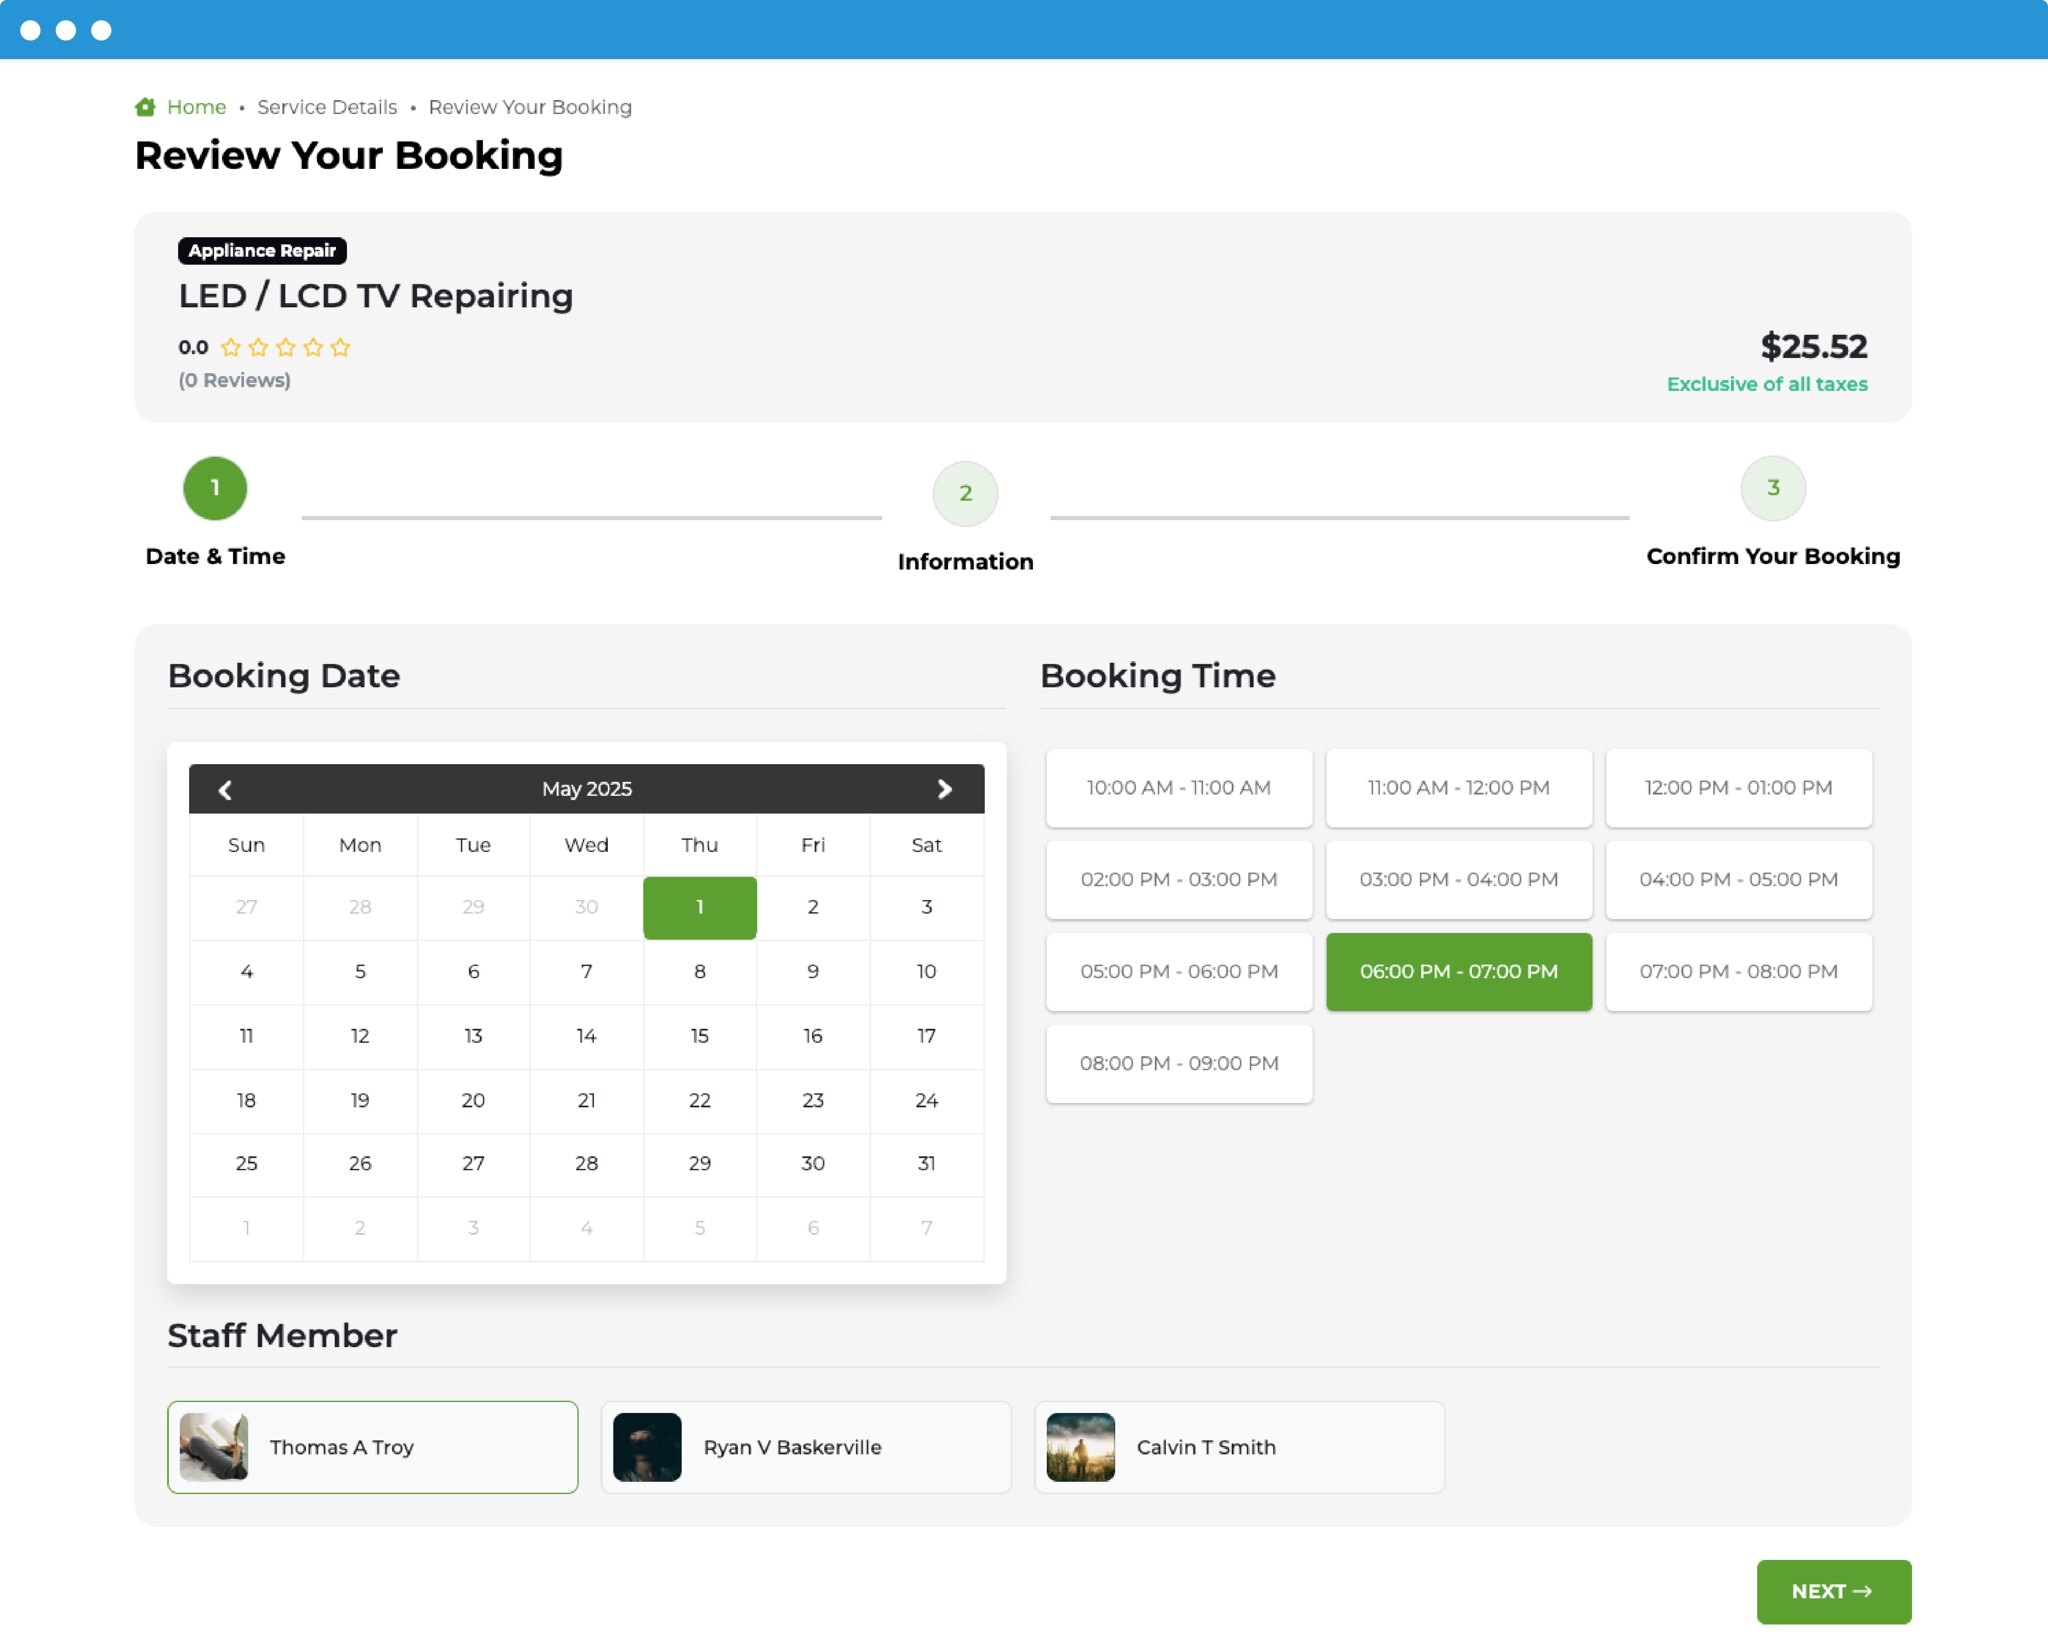Select the 07:00 PM - 08:00 PM slot

[x=1738, y=972]
